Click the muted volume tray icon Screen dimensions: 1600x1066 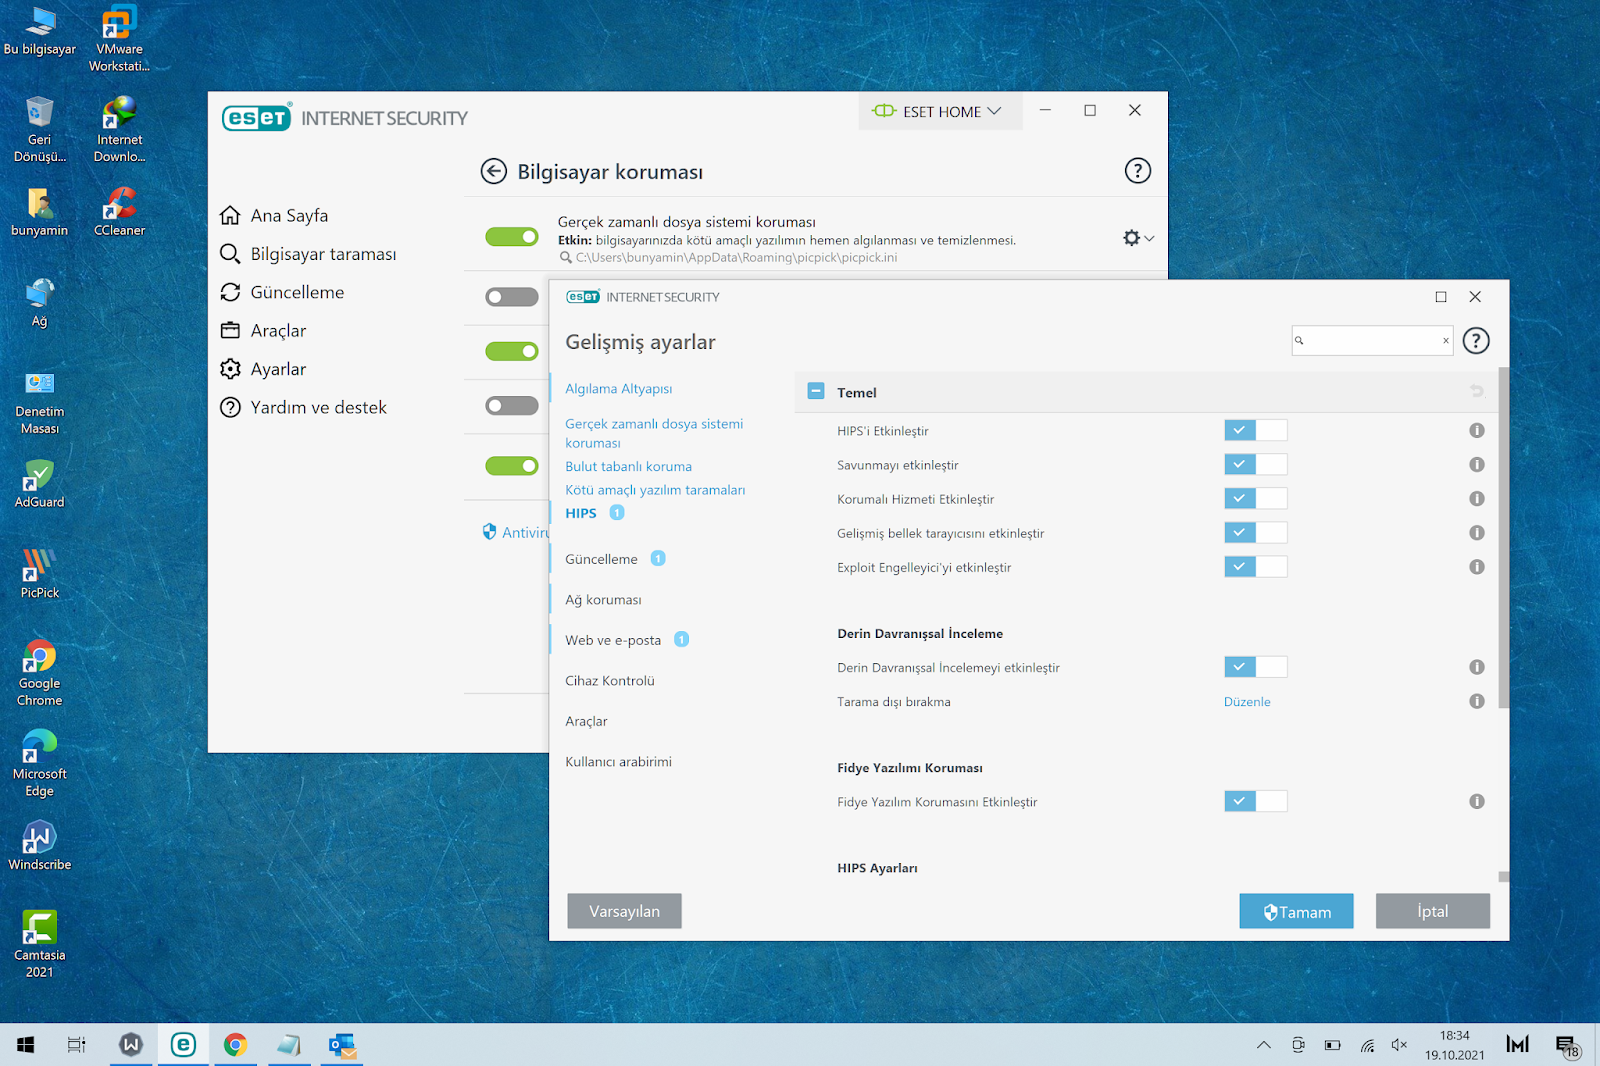click(1399, 1045)
